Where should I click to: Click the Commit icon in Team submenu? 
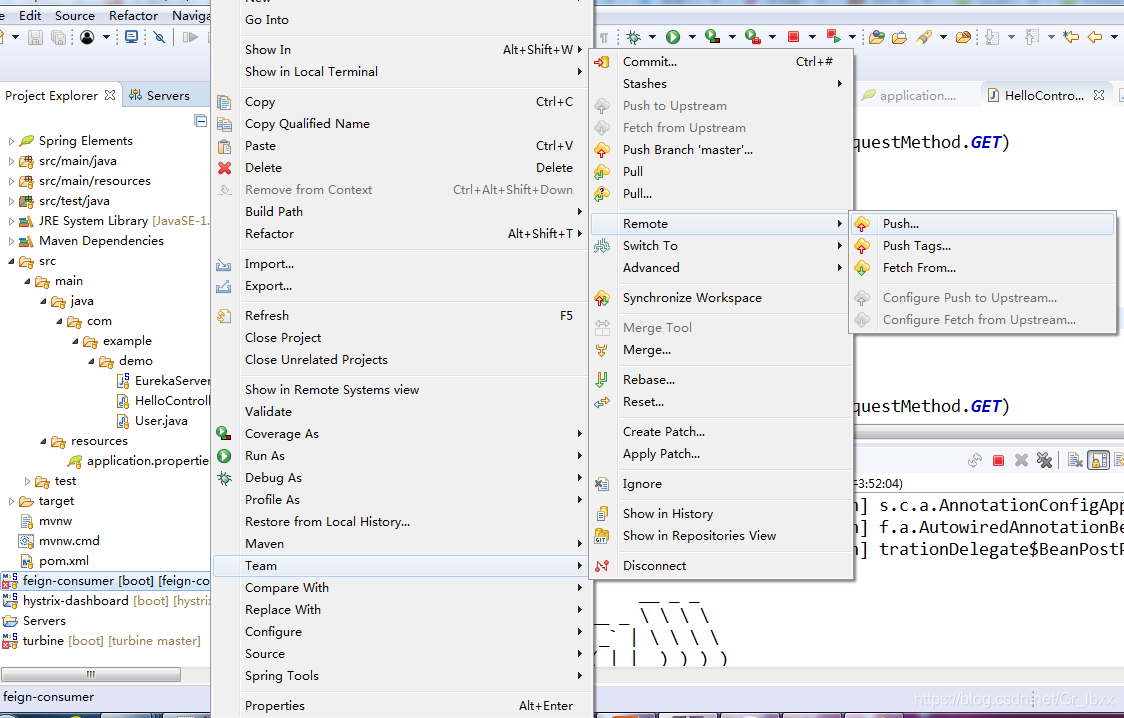click(601, 62)
